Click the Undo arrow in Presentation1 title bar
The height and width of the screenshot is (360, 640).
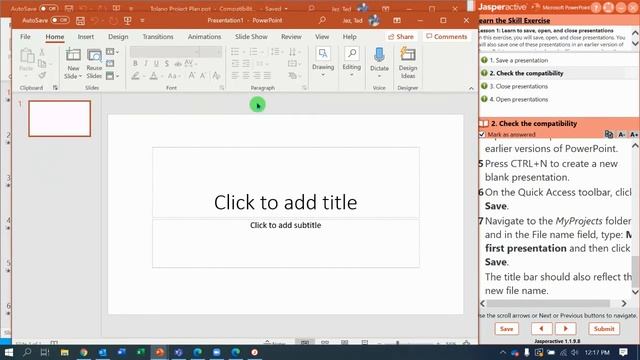click(94, 20)
